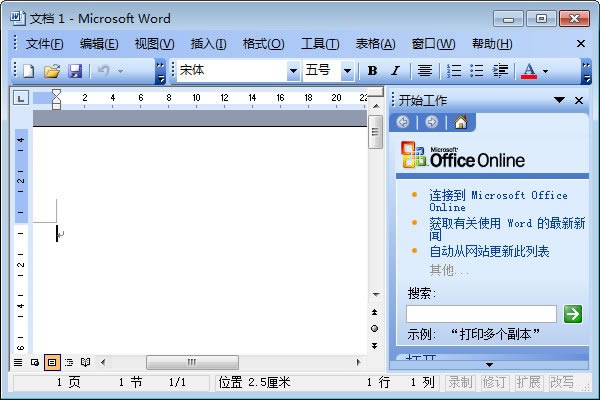Switch to outline view

(x=69, y=362)
